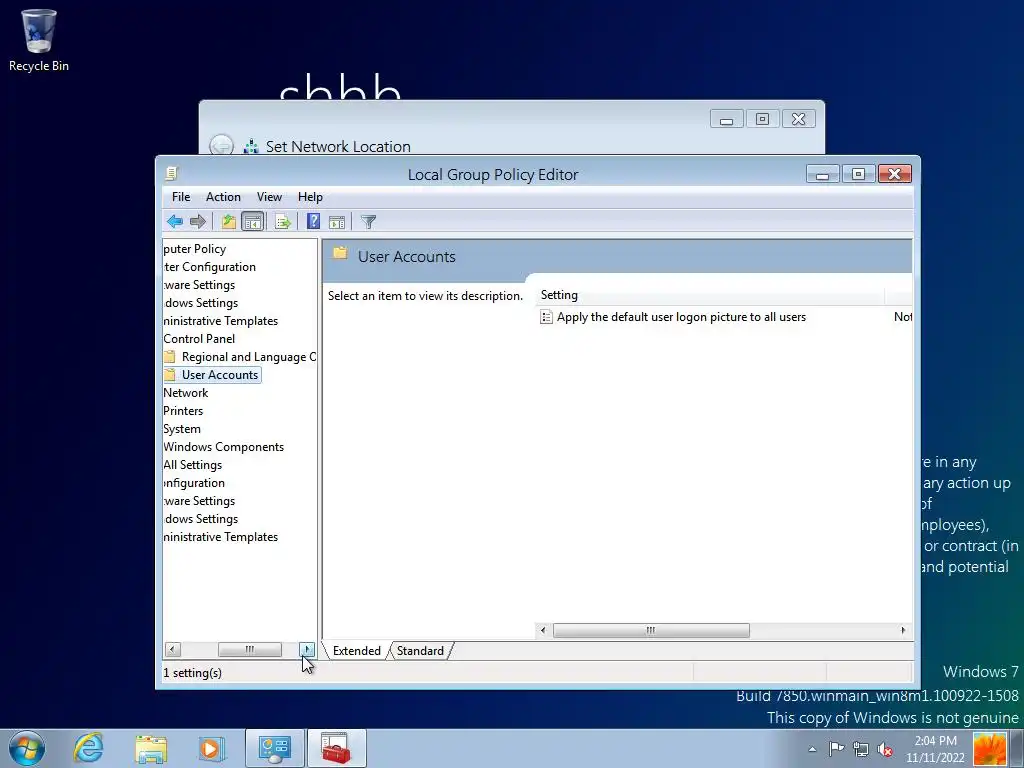This screenshot has height=768, width=1024.
Task: Click back arrow in Set Network Location window
Action: [221, 145]
